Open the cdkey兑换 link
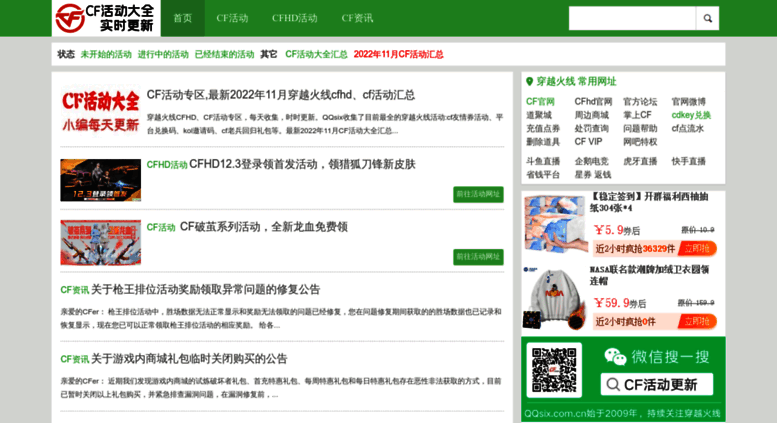This screenshot has height=423, width=777. (691, 115)
